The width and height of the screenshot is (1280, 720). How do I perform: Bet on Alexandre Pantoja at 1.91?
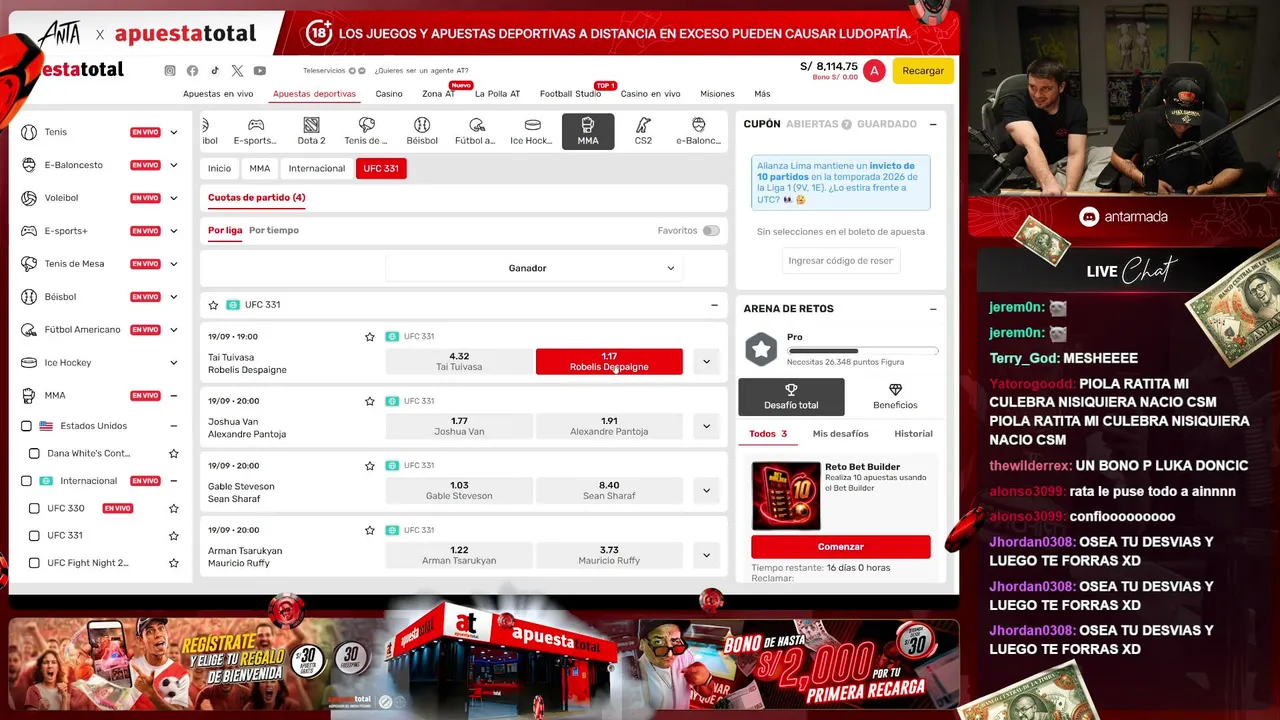pyautogui.click(x=609, y=426)
